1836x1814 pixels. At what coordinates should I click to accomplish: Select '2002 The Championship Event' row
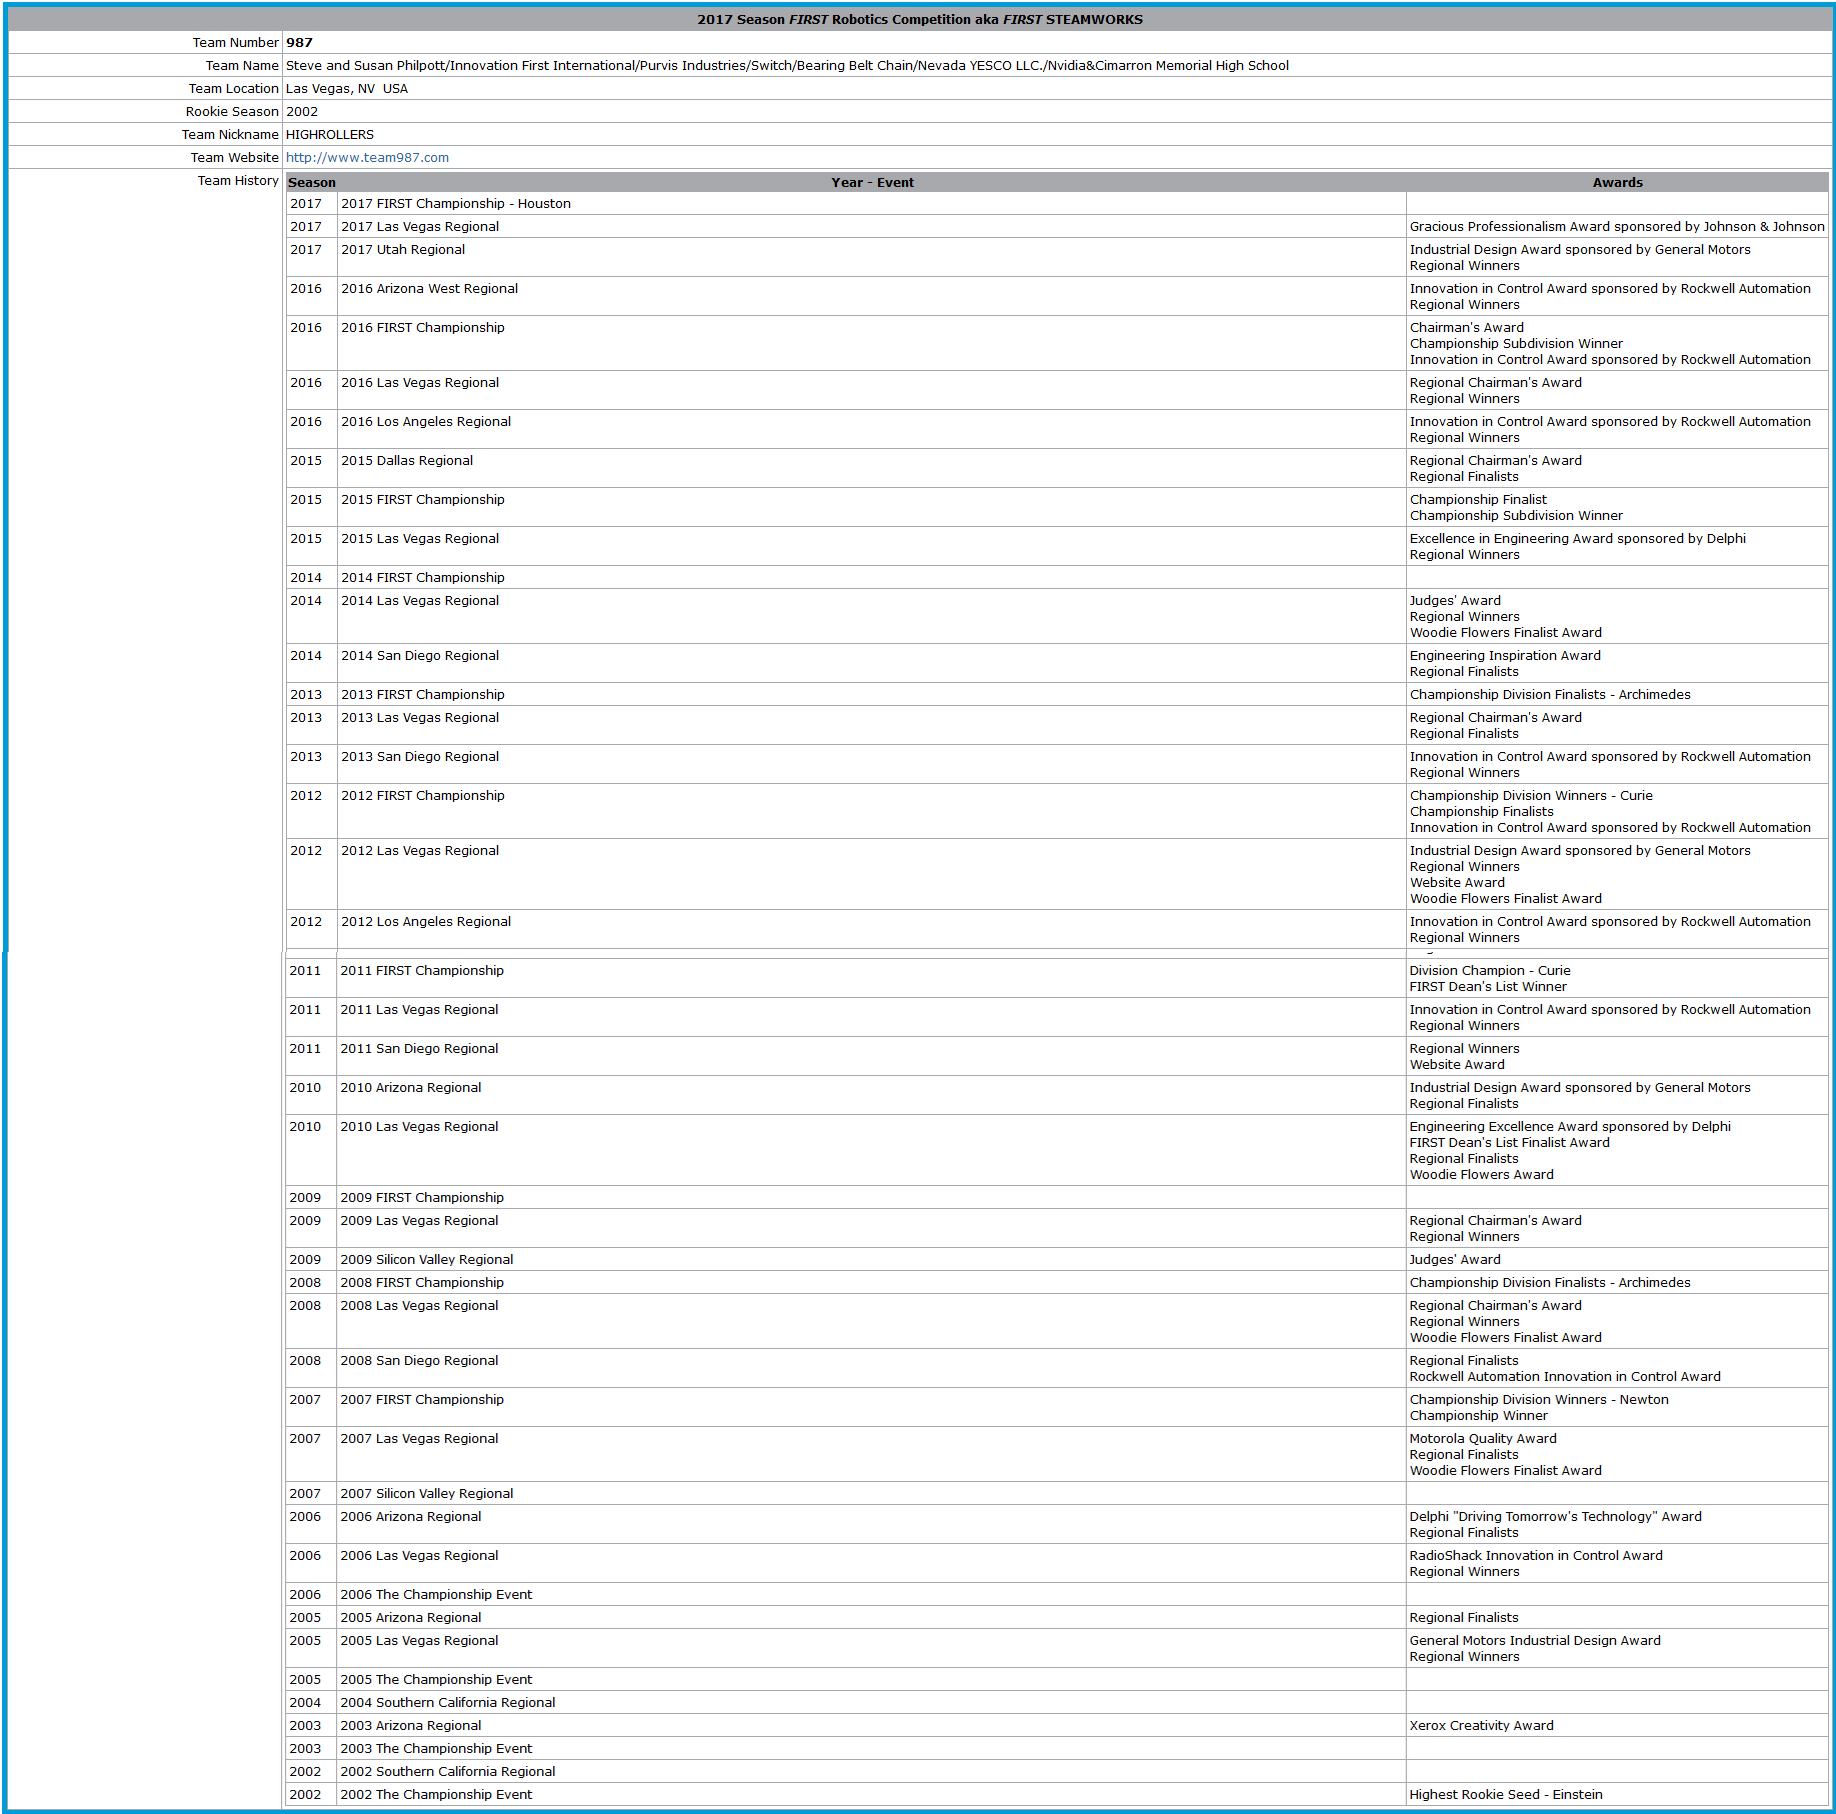point(436,1795)
